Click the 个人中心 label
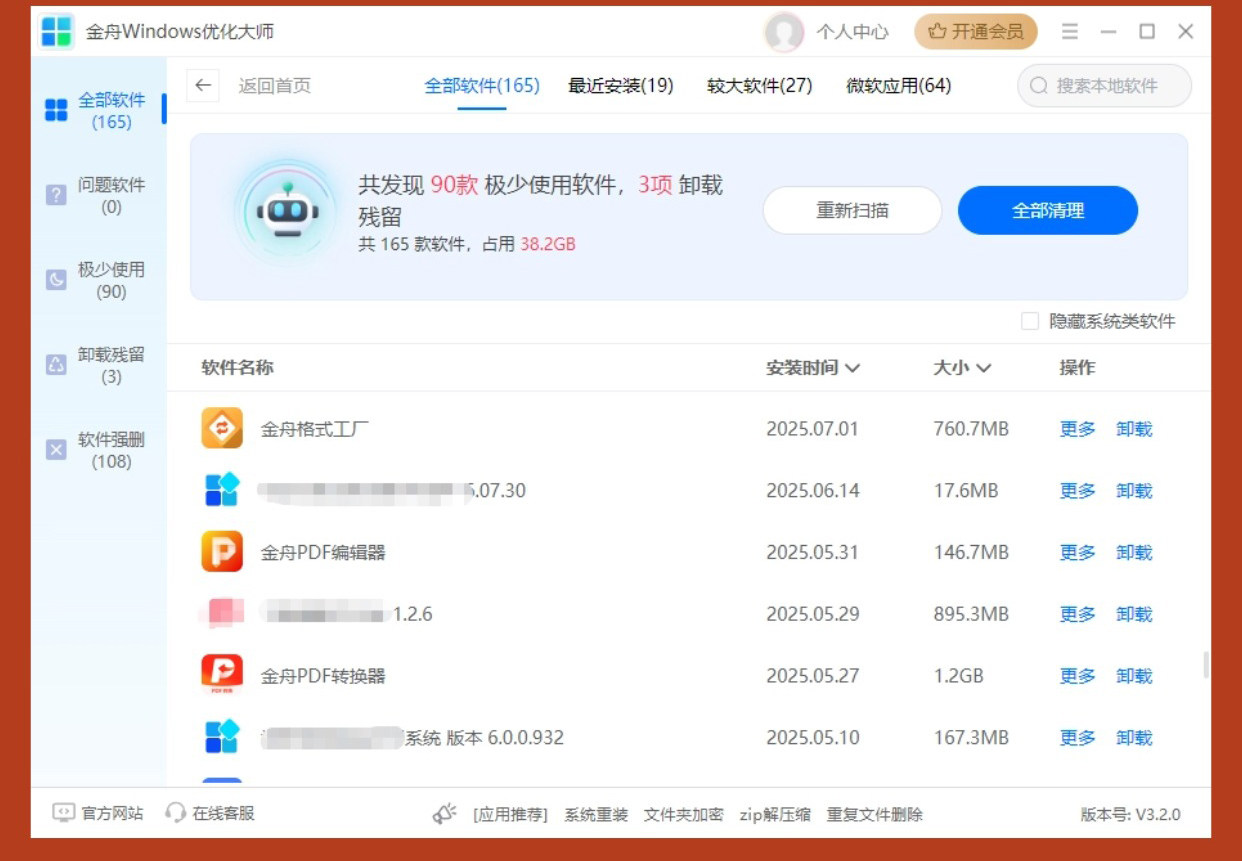Viewport: 1242px width, 861px height. coord(852,32)
